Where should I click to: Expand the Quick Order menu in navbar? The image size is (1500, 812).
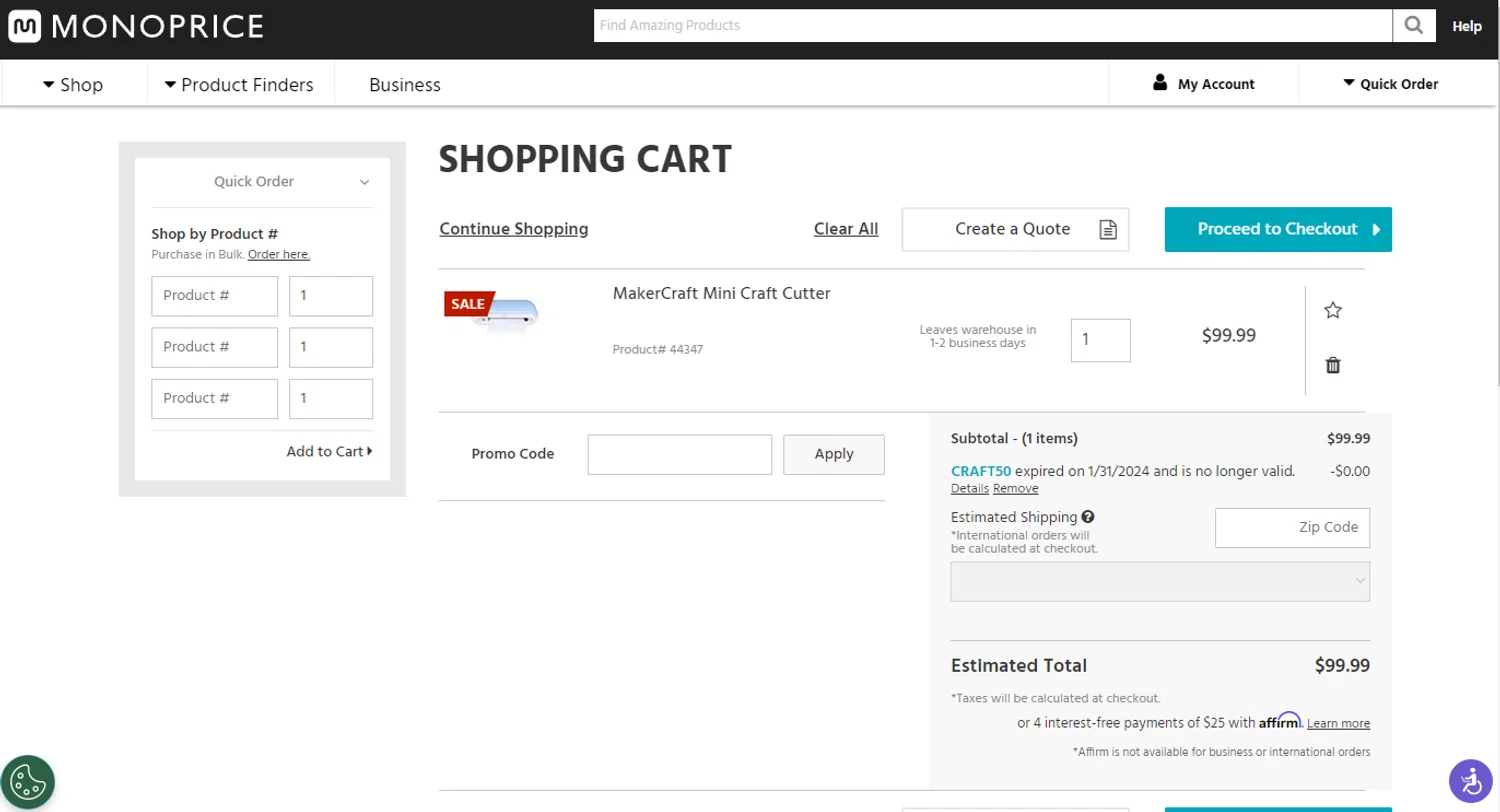(x=1390, y=84)
